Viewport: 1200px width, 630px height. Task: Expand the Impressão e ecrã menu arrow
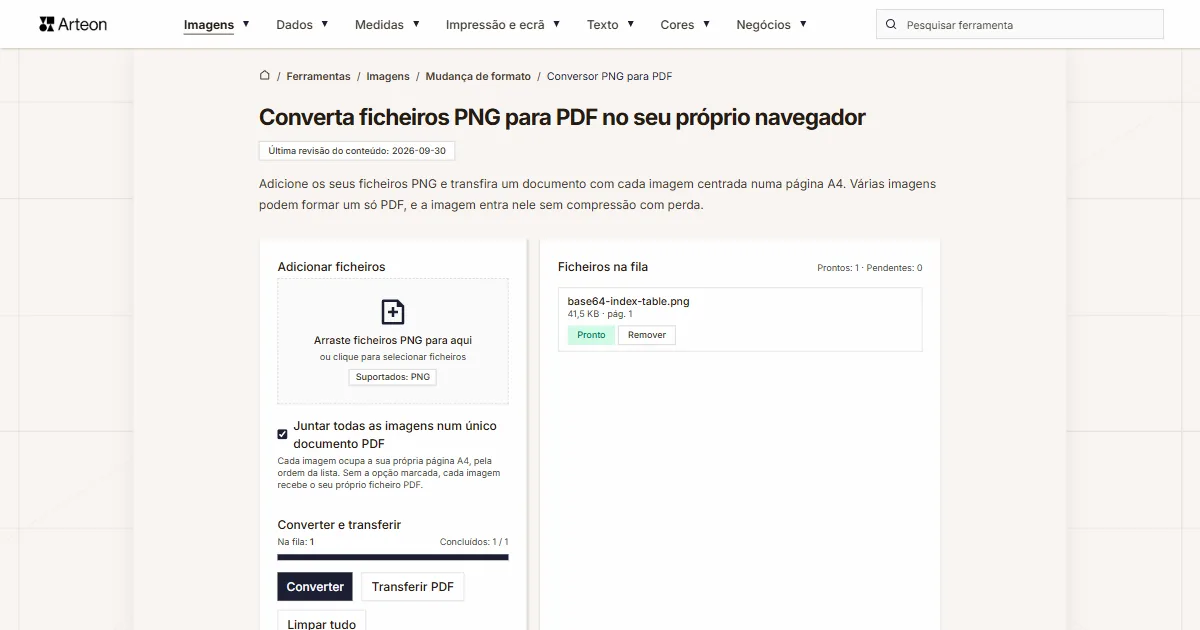click(x=557, y=24)
